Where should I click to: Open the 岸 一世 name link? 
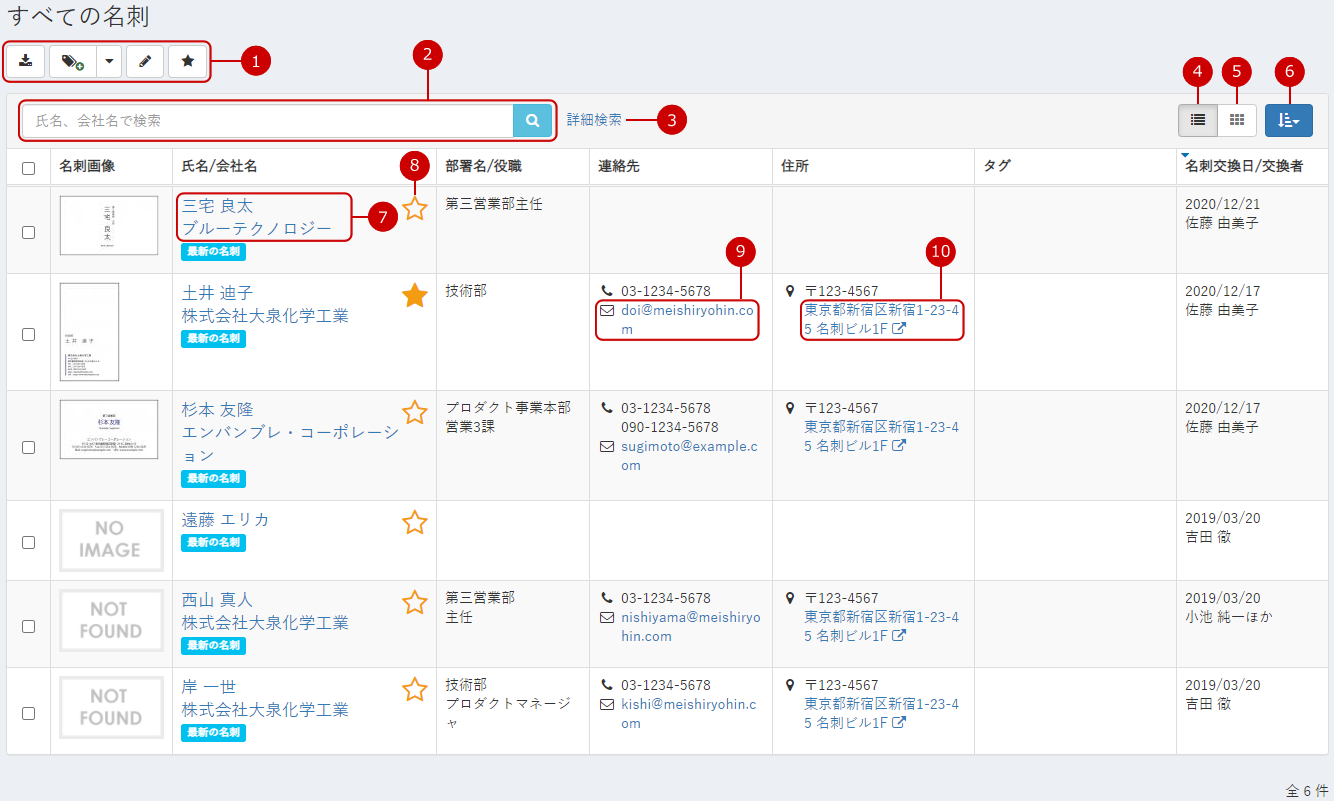(208, 687)
